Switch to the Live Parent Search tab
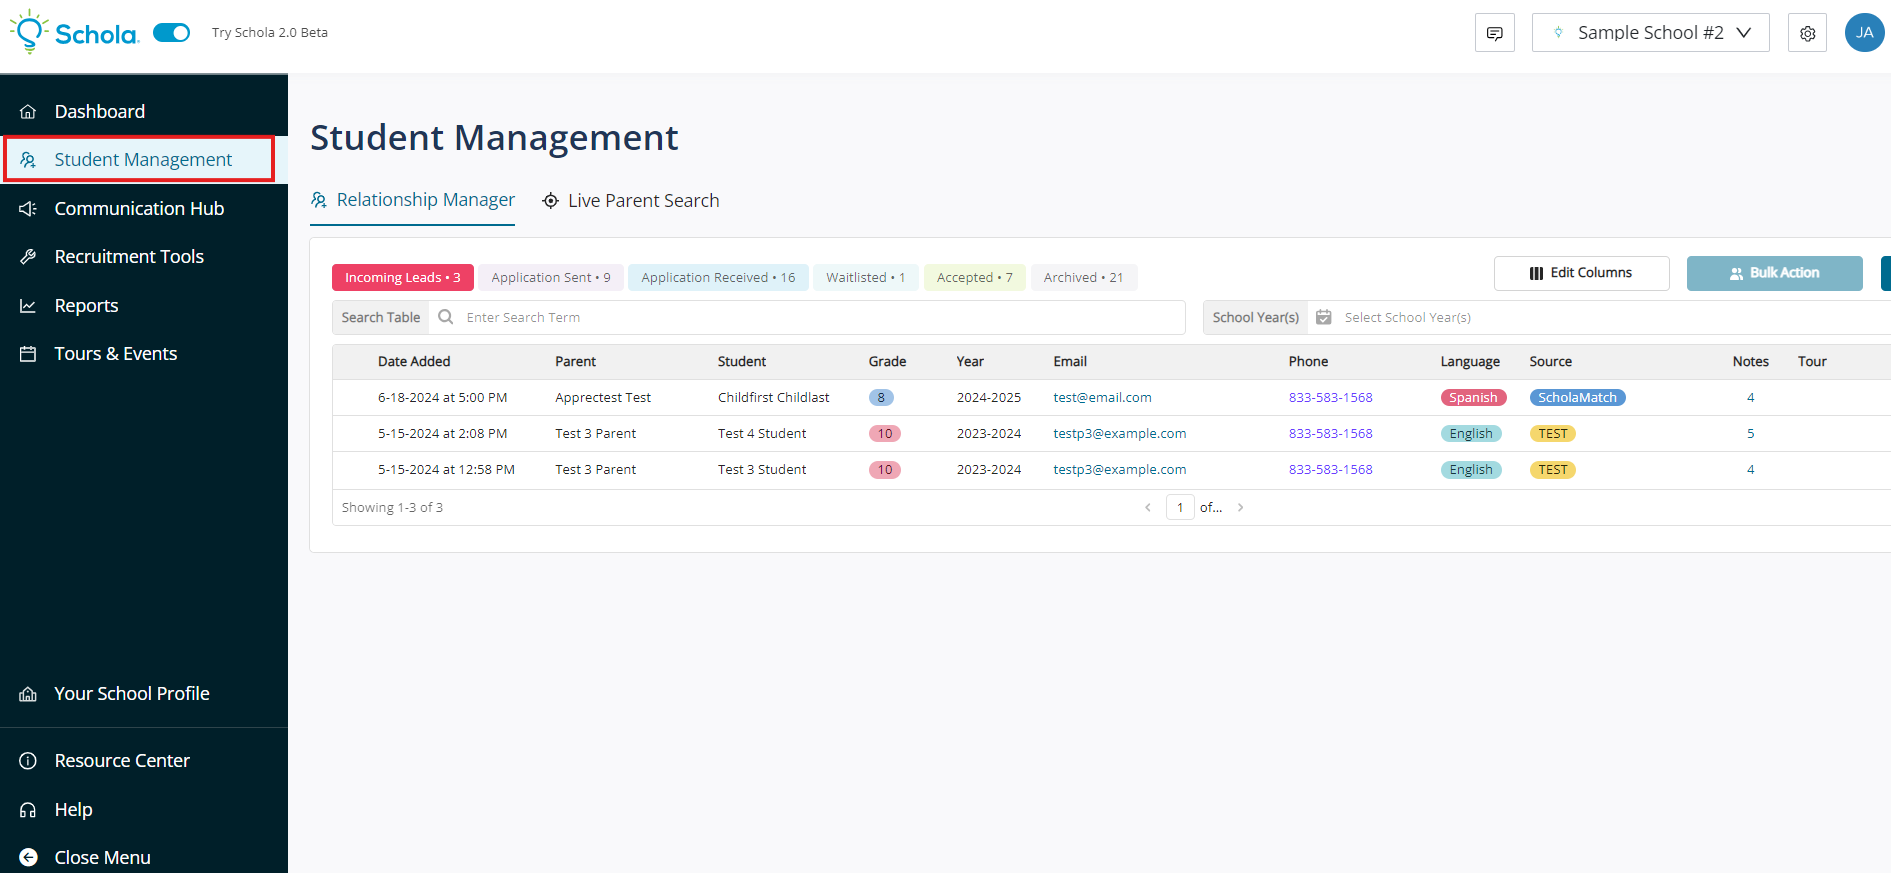1891x873 pixels. point(630,200)
